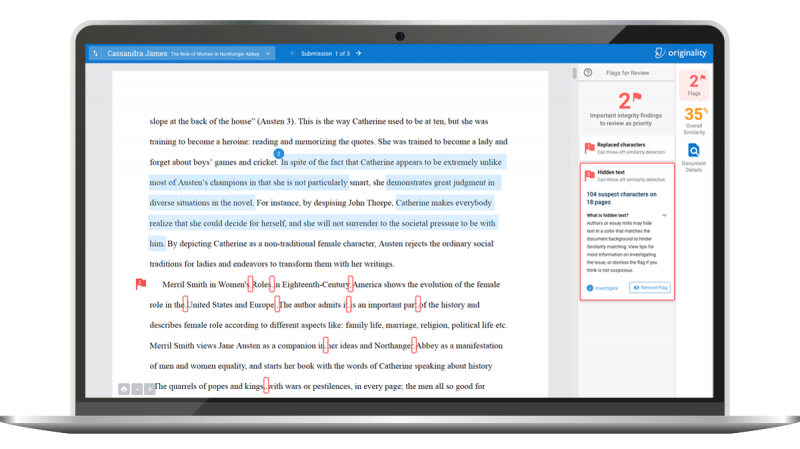Click the Investigate link
The image size is (800, 449).
(x=603, y=287)
